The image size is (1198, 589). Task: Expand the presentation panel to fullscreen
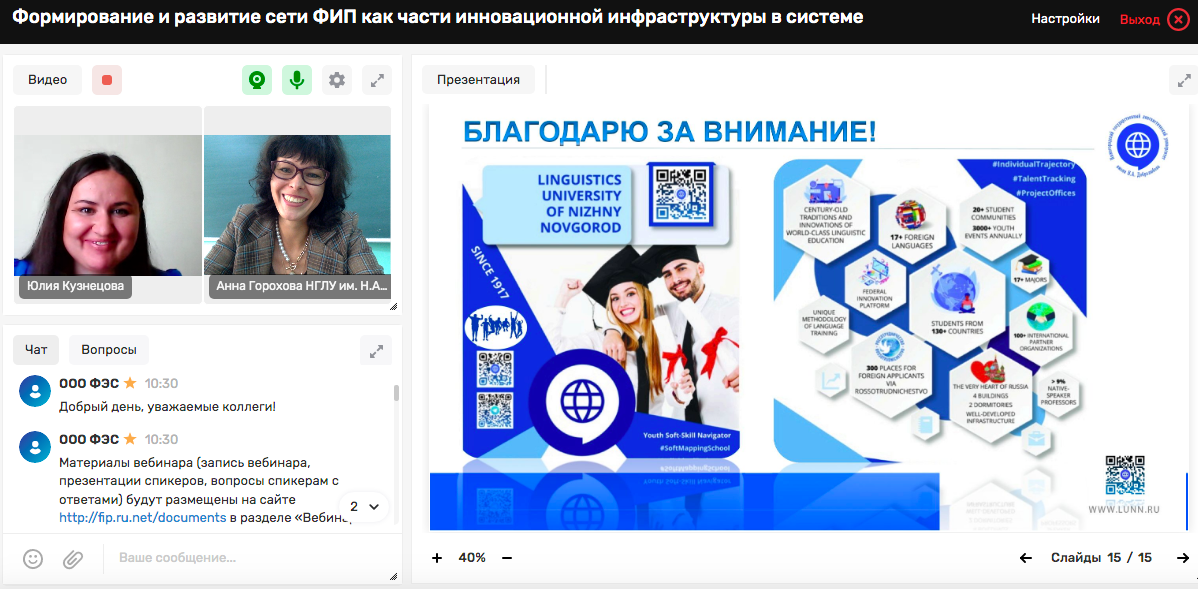(x=1183, y=79)
